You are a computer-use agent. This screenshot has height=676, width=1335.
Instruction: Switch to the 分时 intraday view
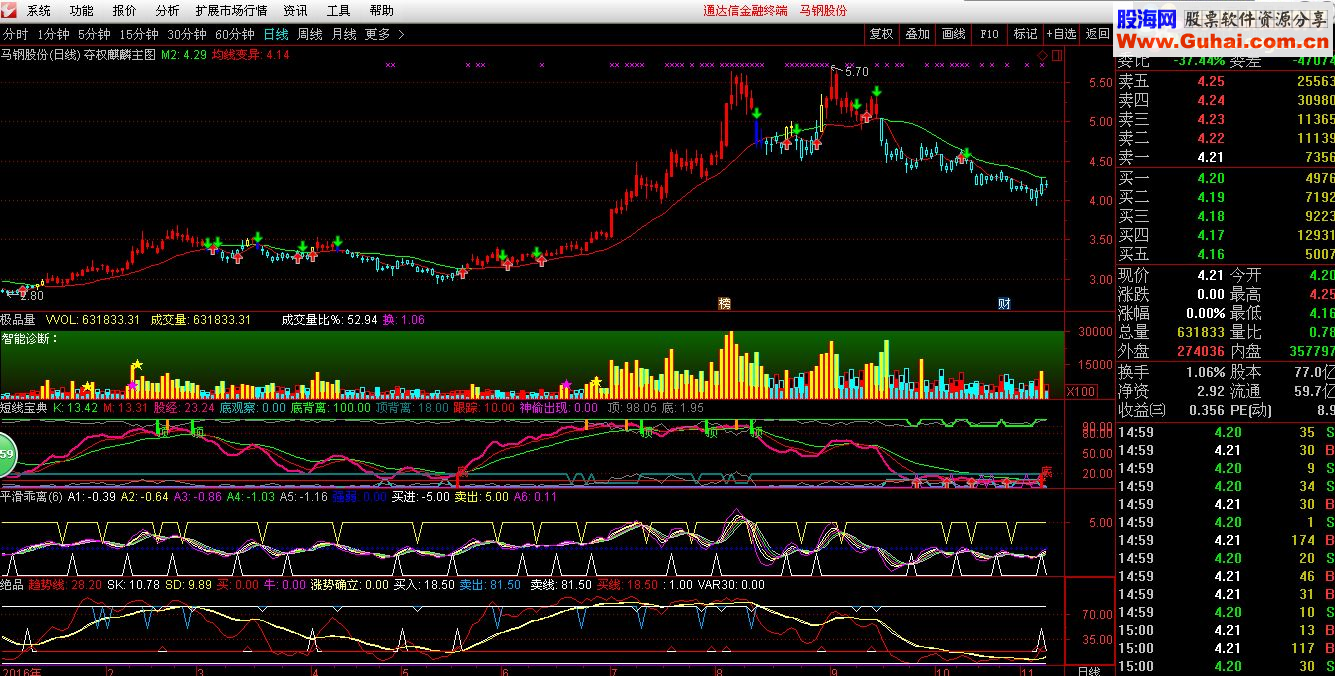coord(15,34)
